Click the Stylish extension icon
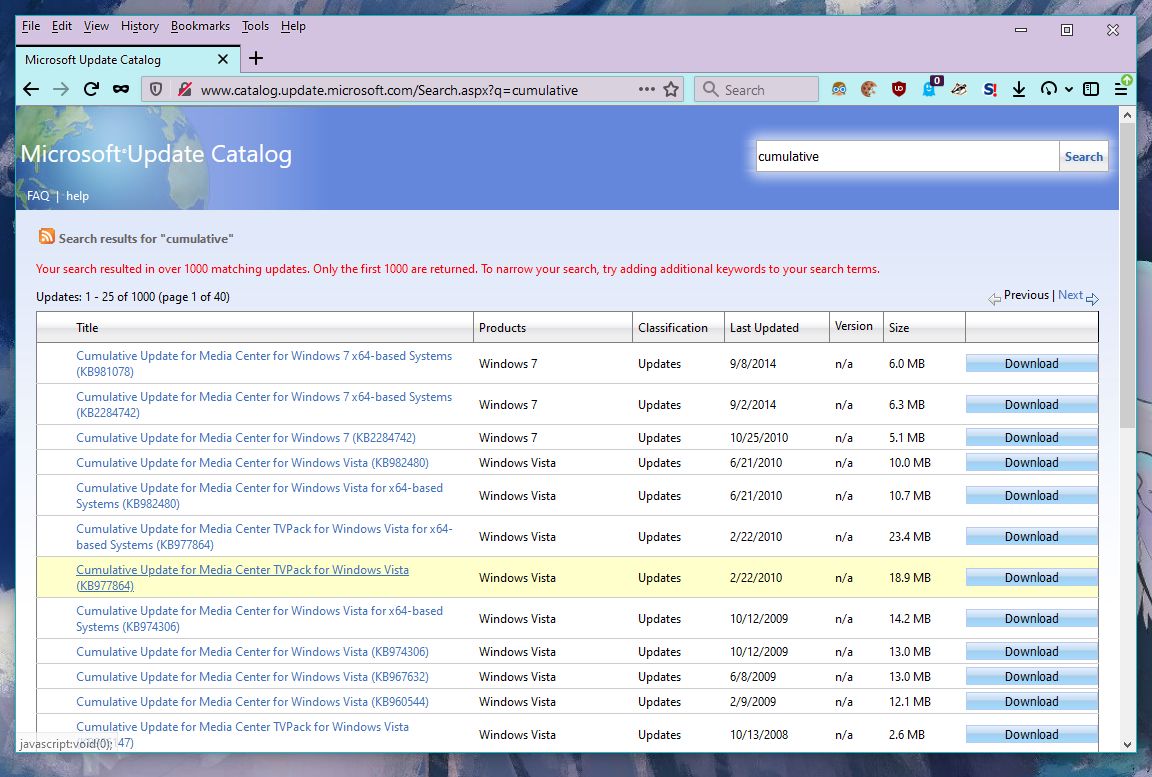 (990, 89)
